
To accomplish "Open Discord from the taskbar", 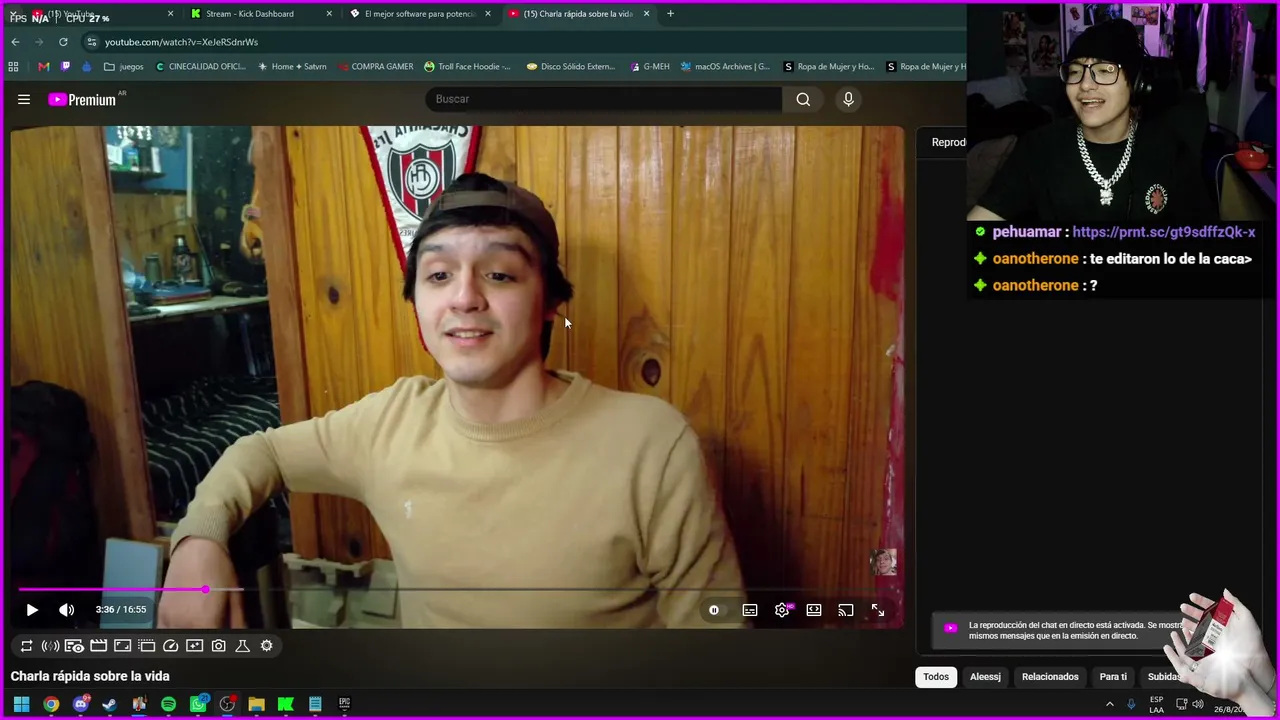I will tap(81, 704).
